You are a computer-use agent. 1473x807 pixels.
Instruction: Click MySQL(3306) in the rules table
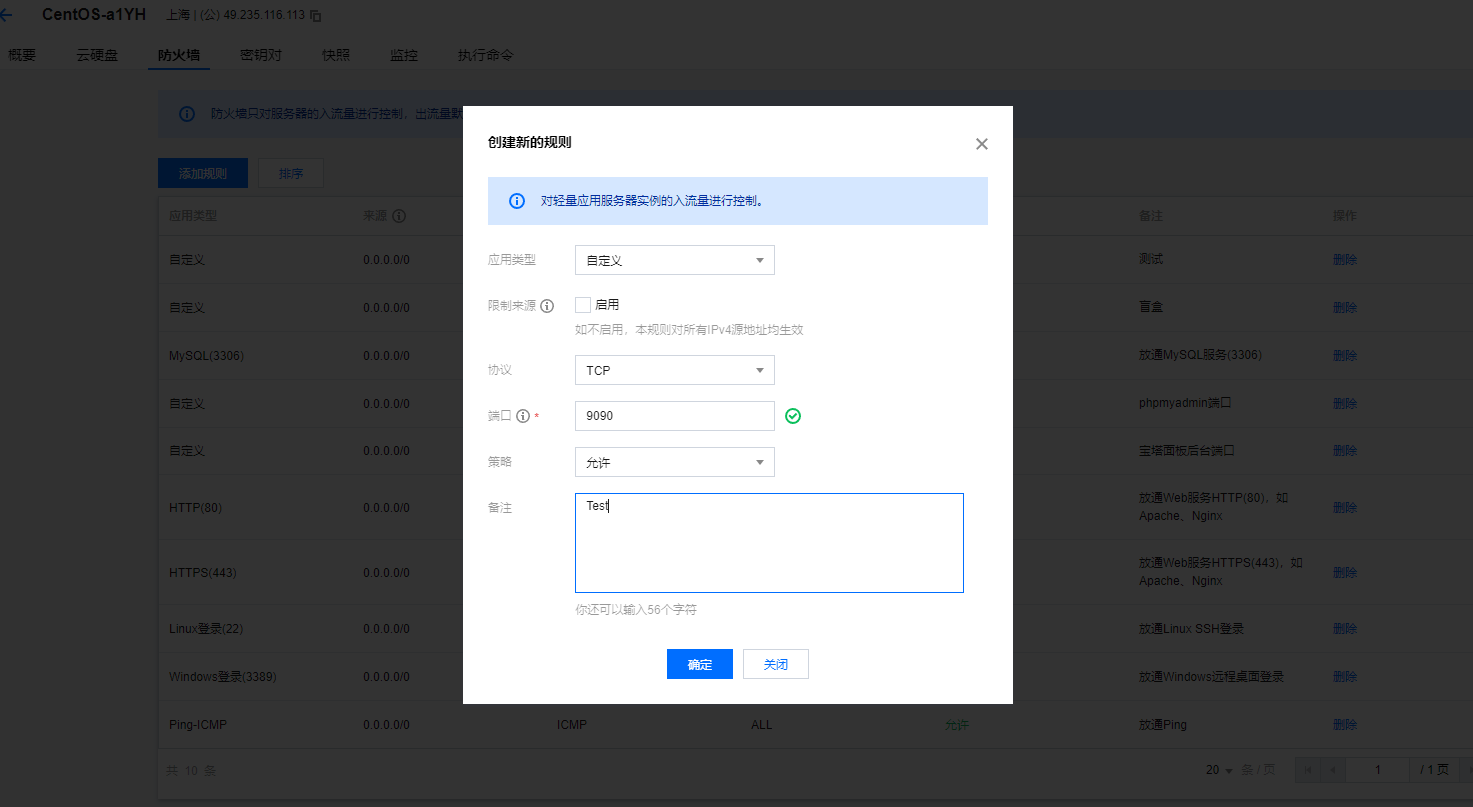point(207,355)
